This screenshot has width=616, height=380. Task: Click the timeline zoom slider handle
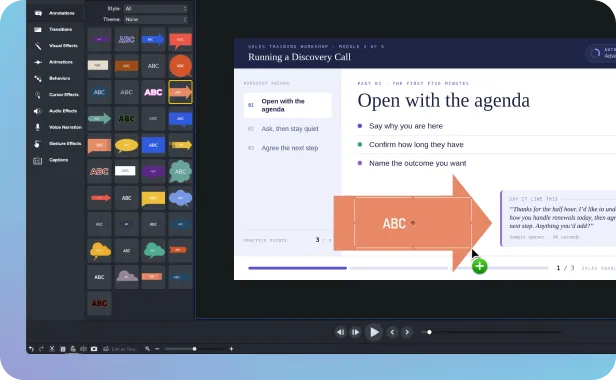[x=194, y=349]
